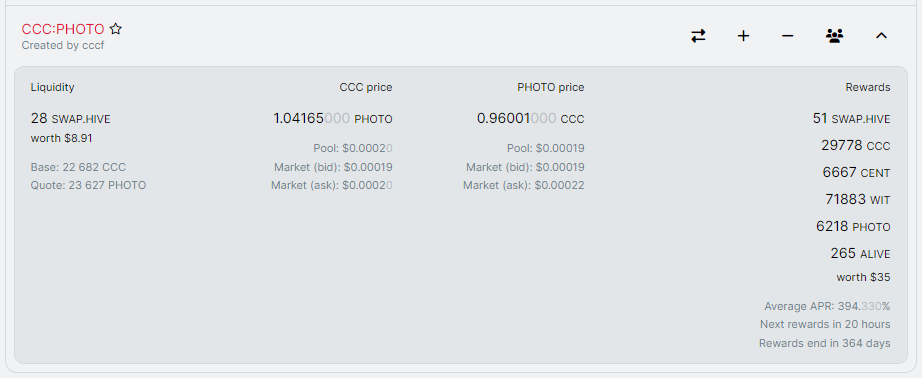
Task: Click the 28 SWAP.HIVE liquidity value
Action: pyautogui.click(x=71, y=119)
